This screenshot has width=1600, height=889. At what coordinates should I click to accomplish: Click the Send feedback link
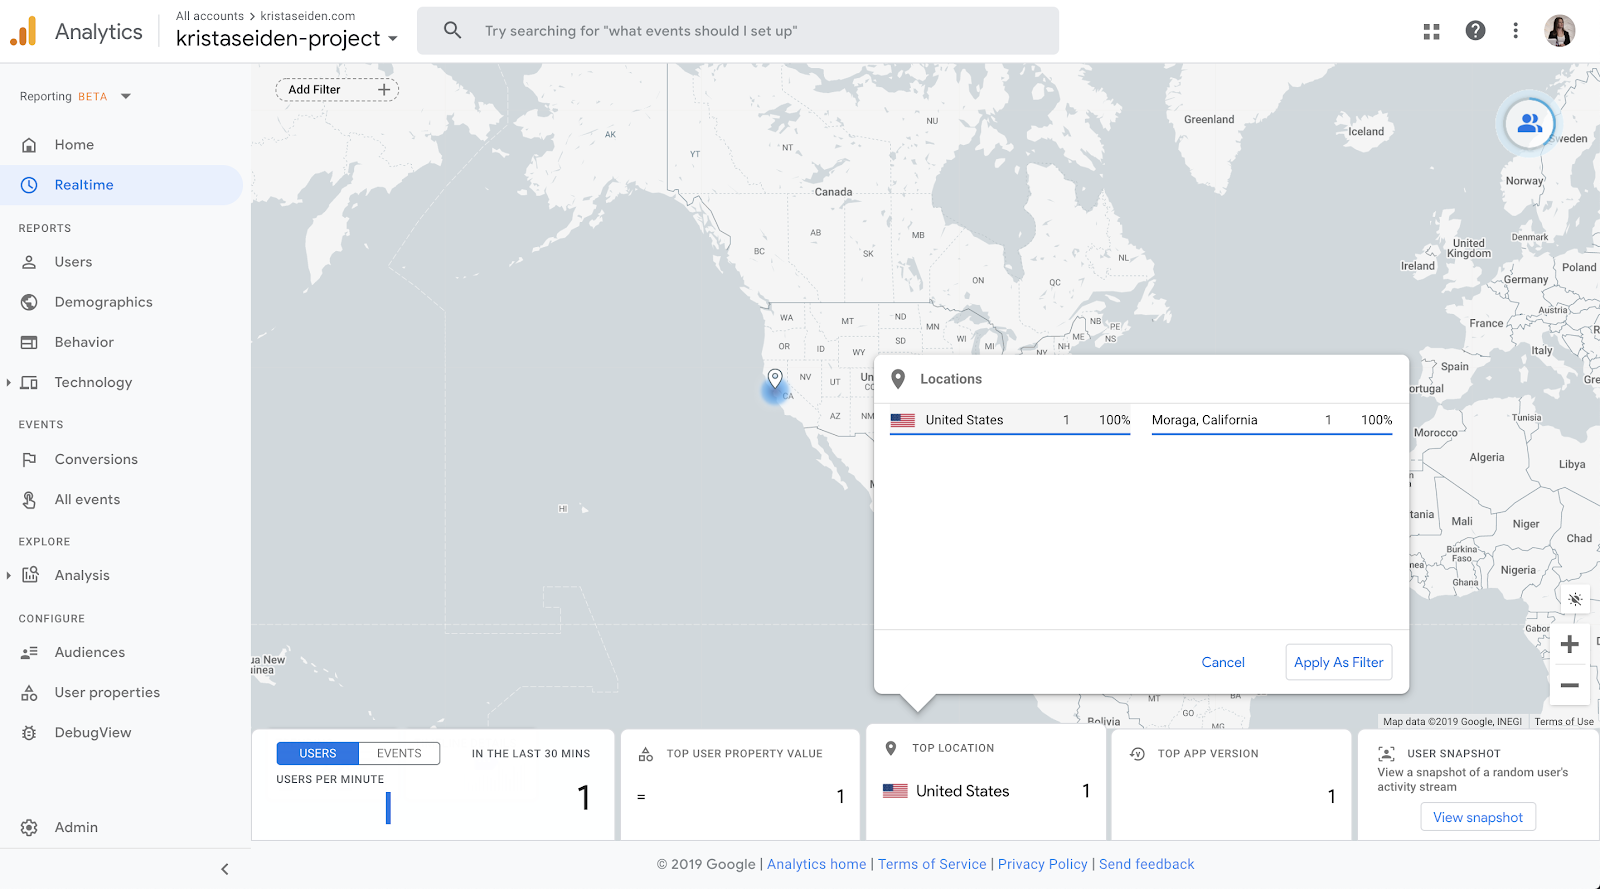click(x=1147, y=864)
